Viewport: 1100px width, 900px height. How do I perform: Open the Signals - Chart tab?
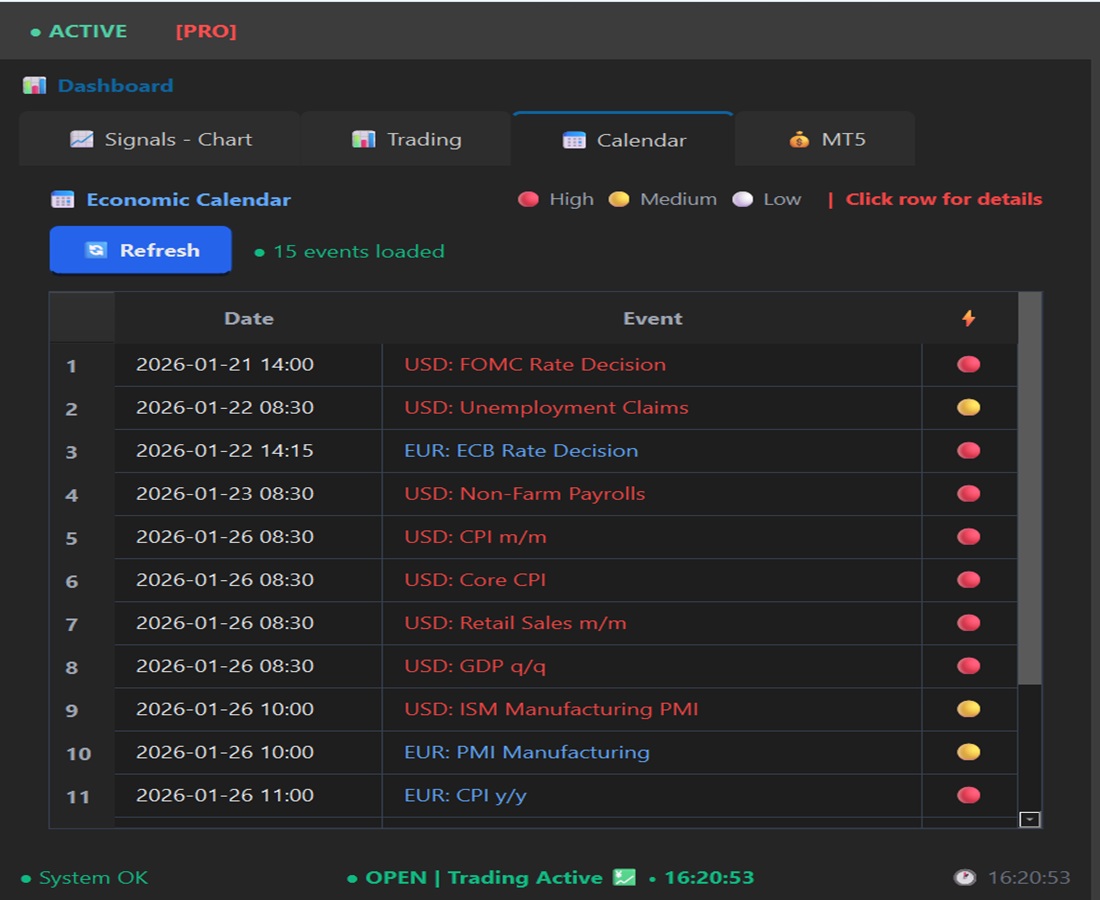[160, 140]
